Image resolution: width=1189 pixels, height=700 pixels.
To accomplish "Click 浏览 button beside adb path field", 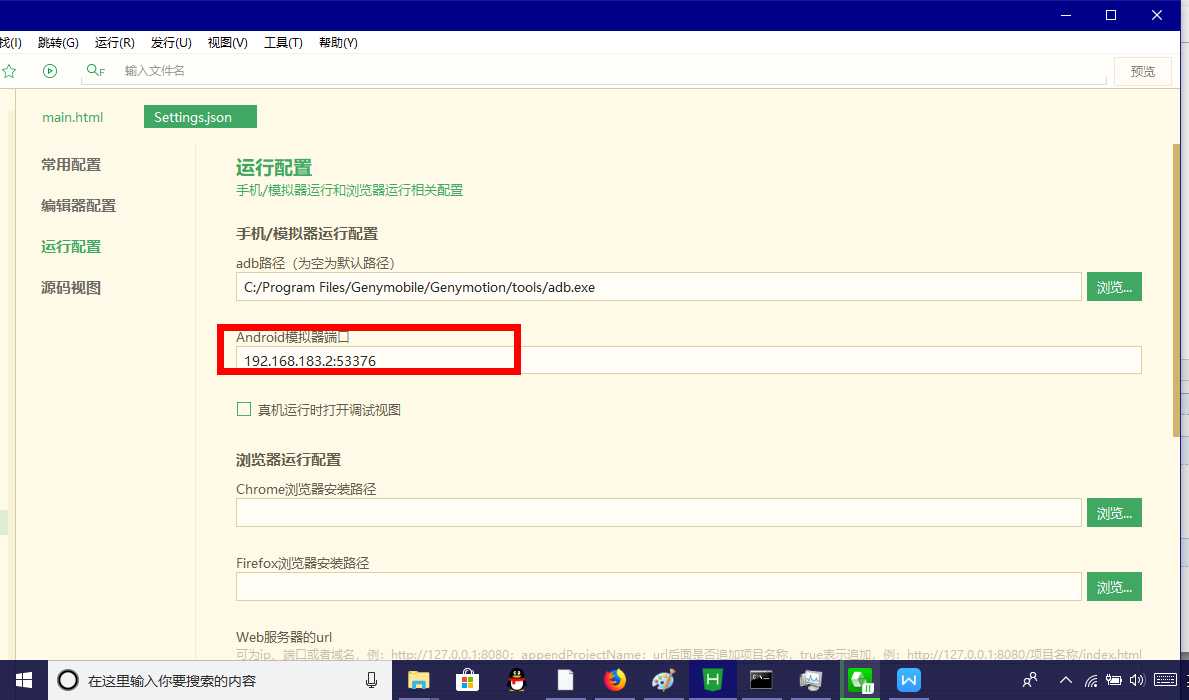I will pyautogui.click(x=1113, y=287).
